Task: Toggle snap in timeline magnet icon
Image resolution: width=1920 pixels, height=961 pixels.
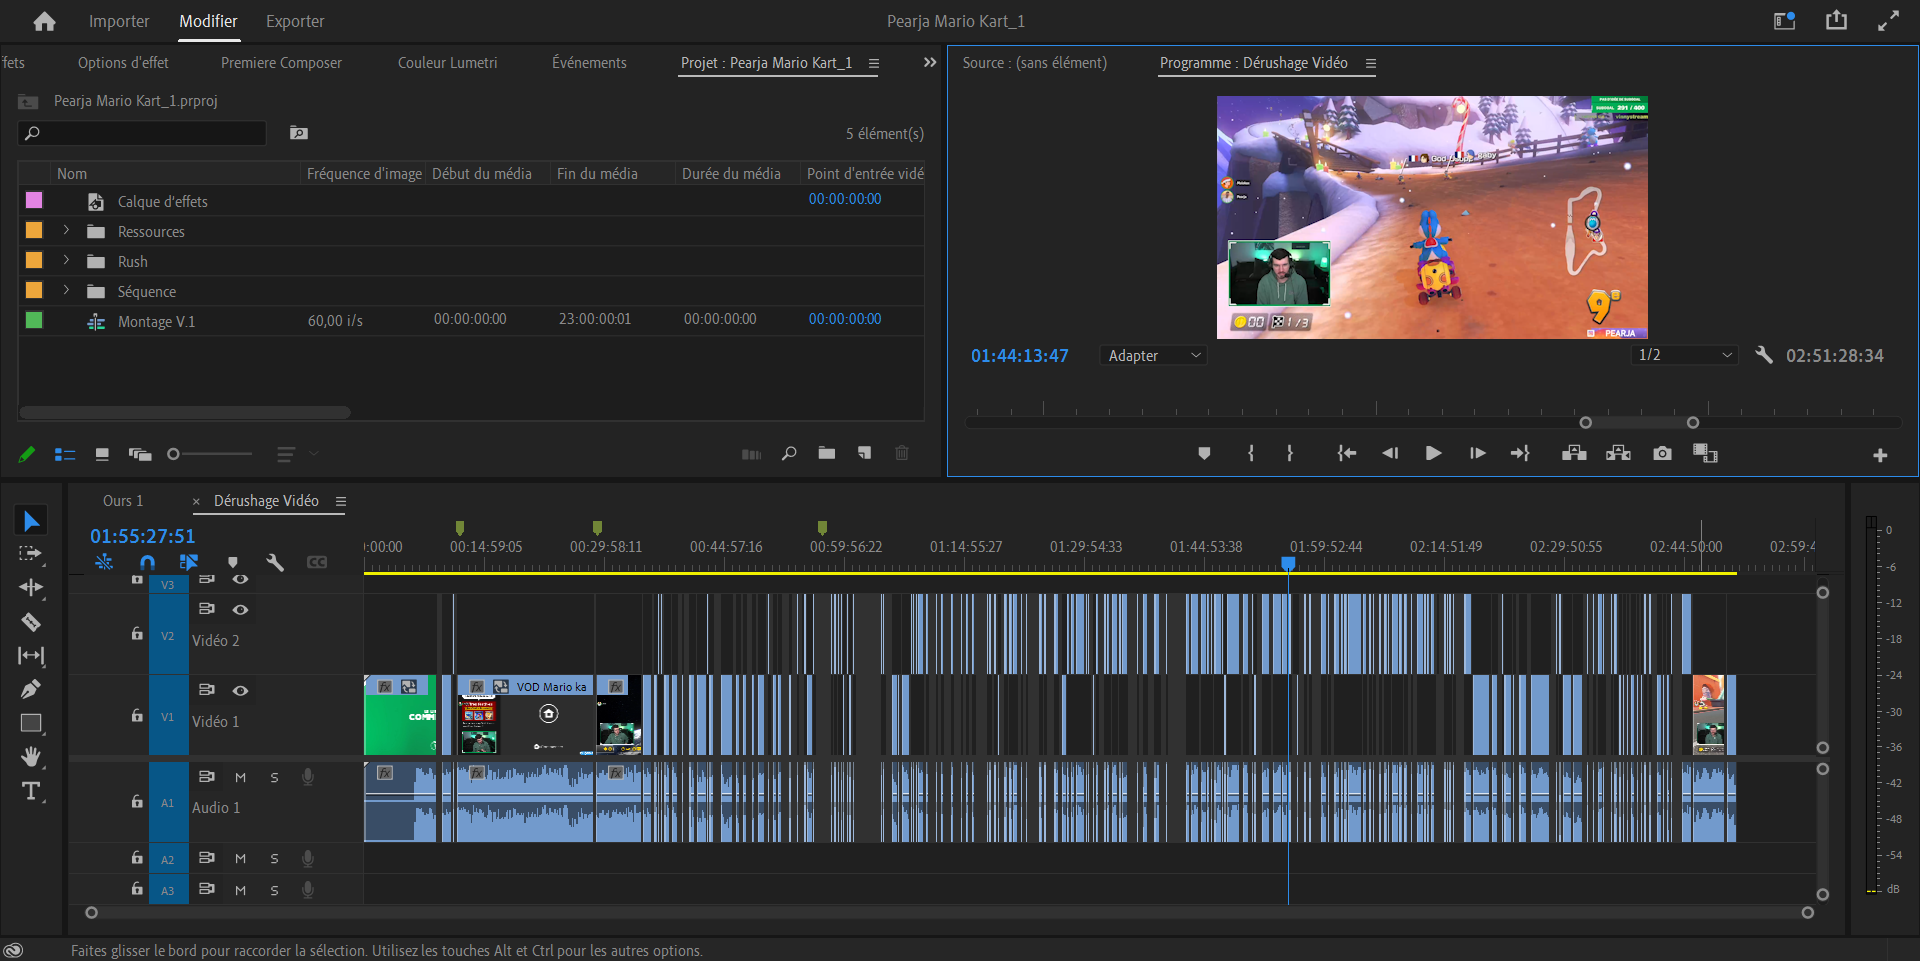Action: (x=147, y=562)
